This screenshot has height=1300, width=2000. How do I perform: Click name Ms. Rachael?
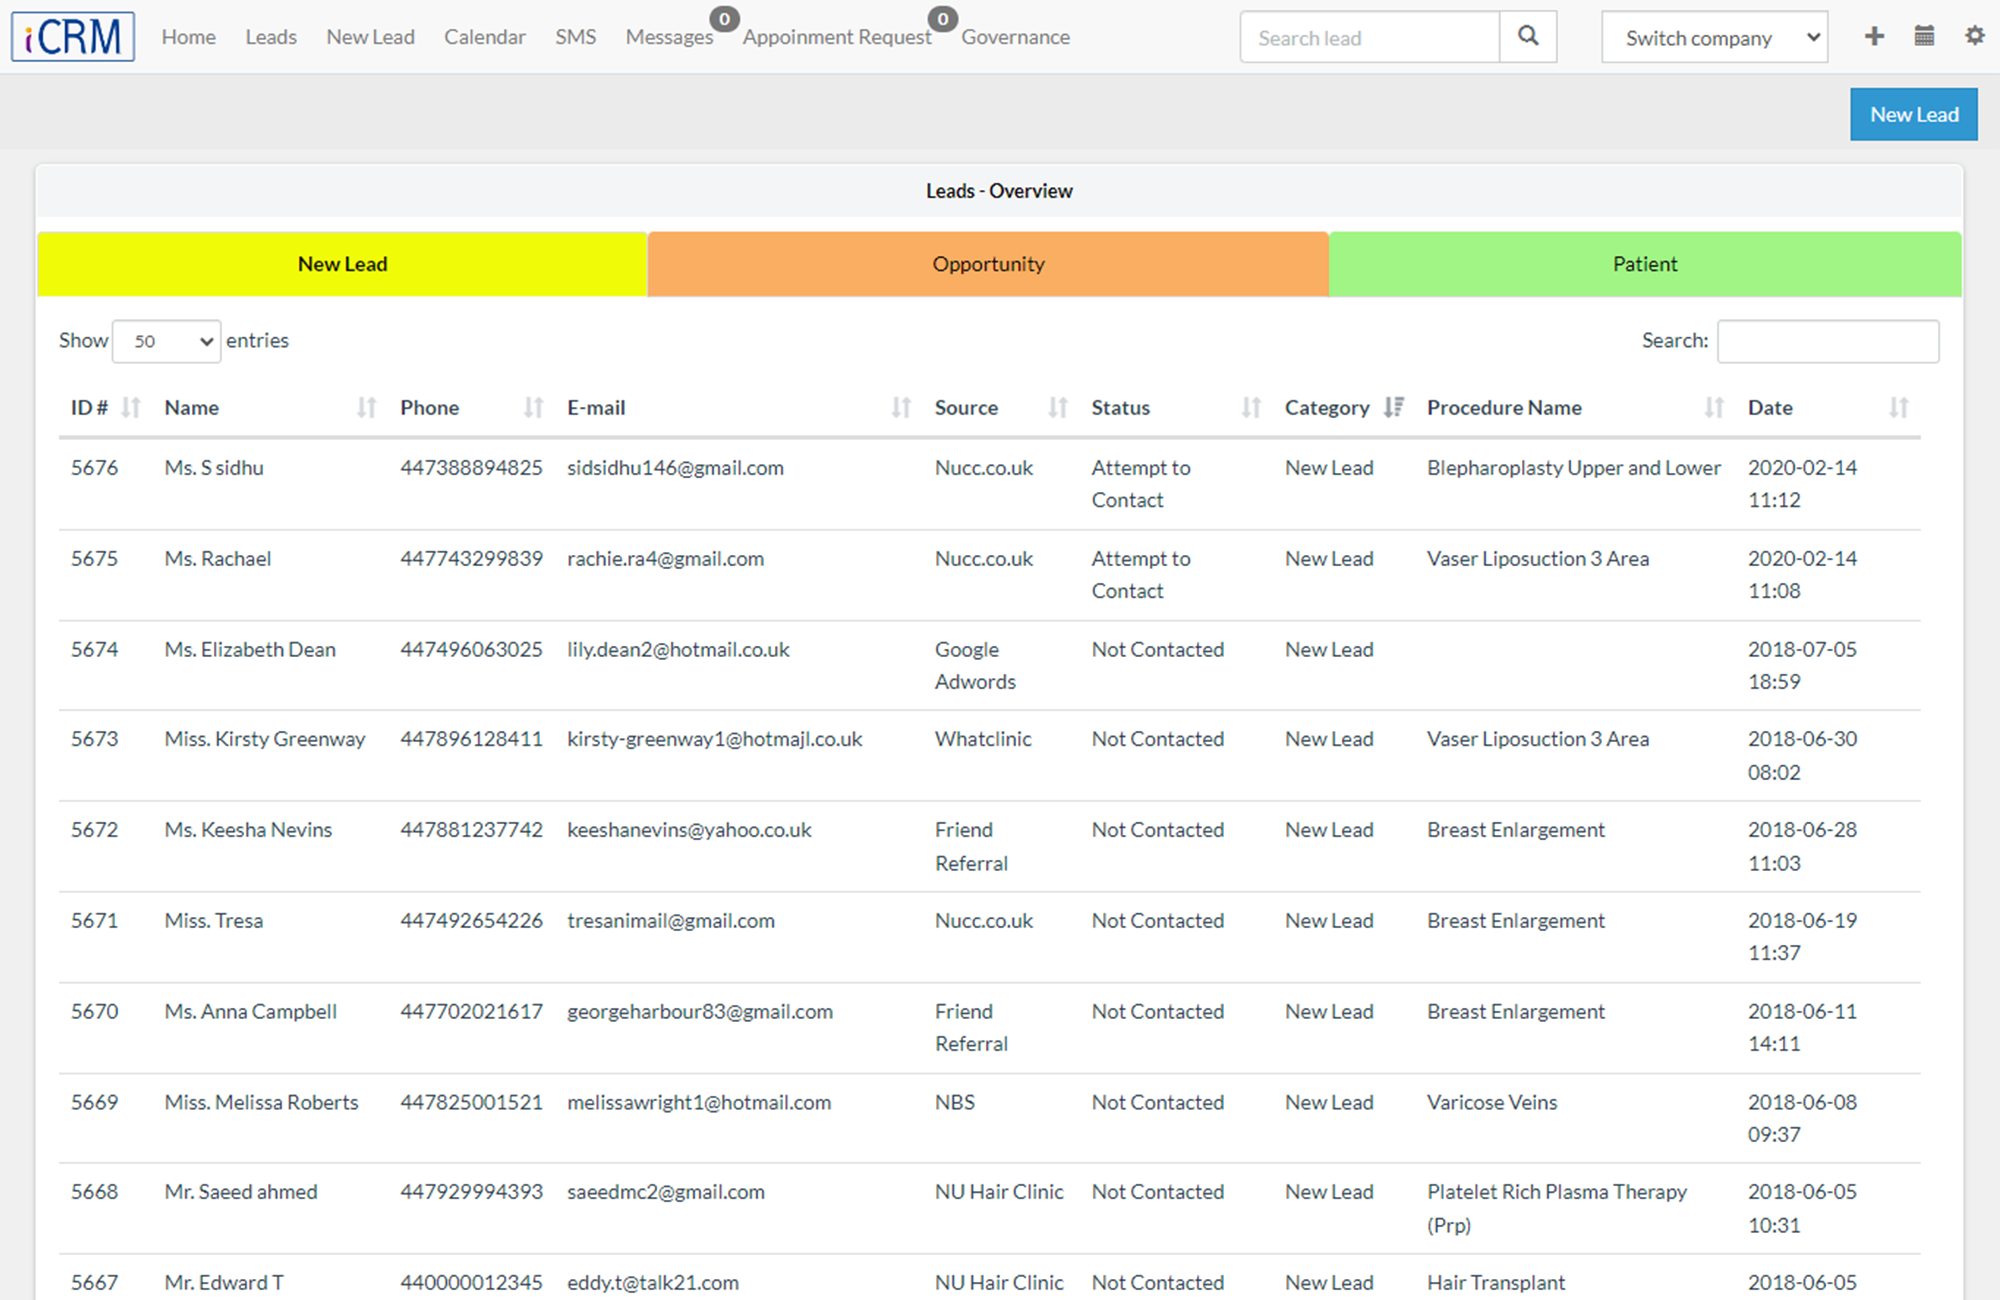click(x=218, y=559)
